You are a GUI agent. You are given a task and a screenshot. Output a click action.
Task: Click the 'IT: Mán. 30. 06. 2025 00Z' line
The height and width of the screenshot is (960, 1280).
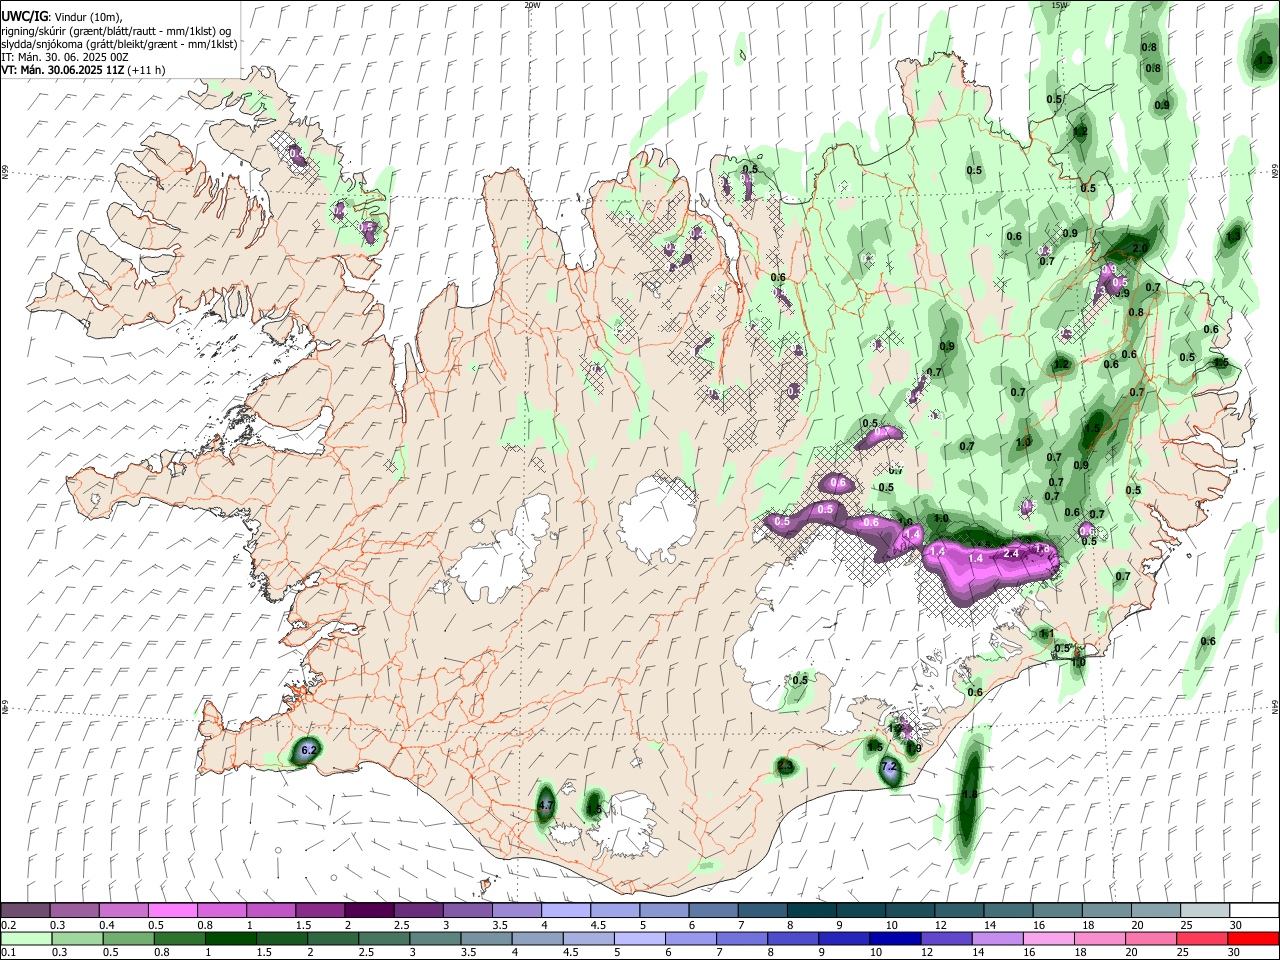[x=65, y=57]
